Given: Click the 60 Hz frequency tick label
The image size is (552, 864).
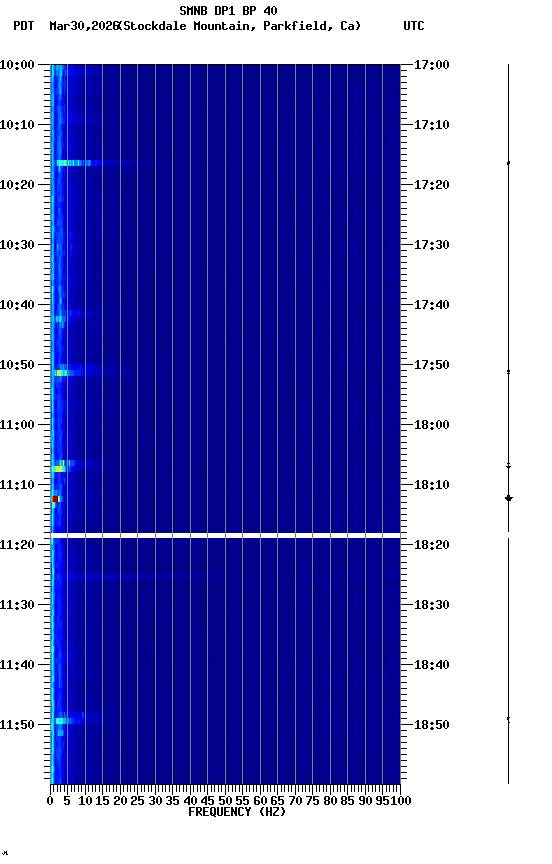Looking at the screenshot, I should (x=260, y=801).
